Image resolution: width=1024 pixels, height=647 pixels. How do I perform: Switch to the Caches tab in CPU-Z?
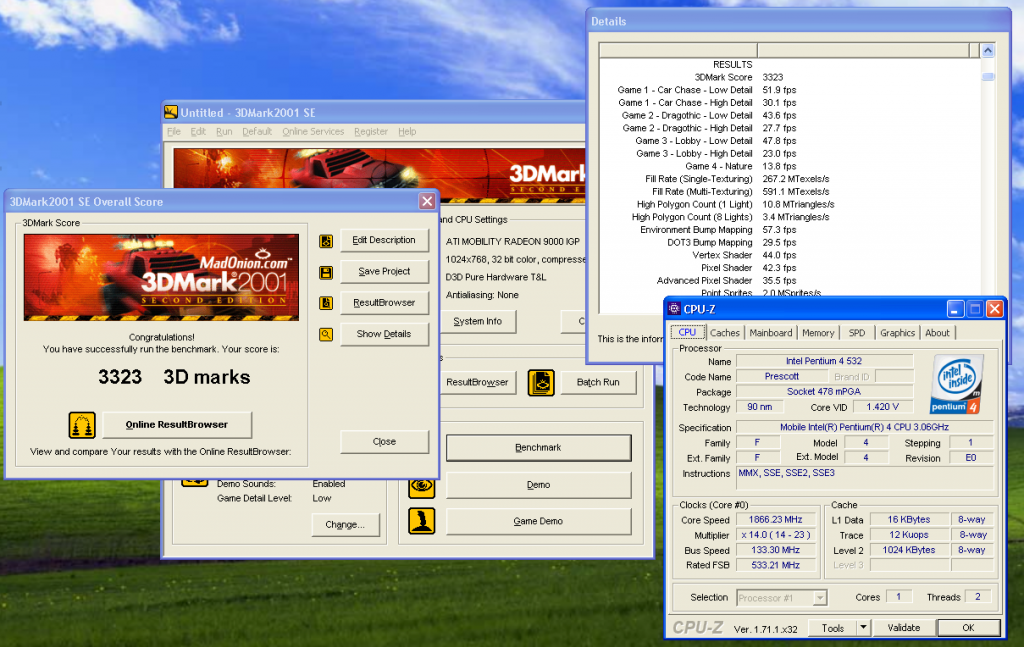coord(725,333)
